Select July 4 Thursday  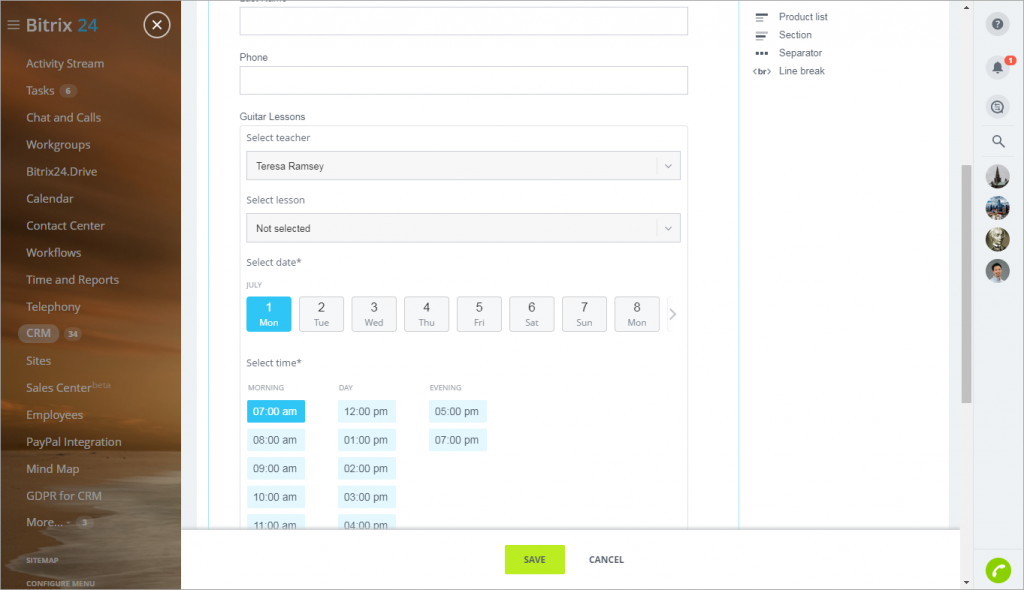(x=426, y=314)
